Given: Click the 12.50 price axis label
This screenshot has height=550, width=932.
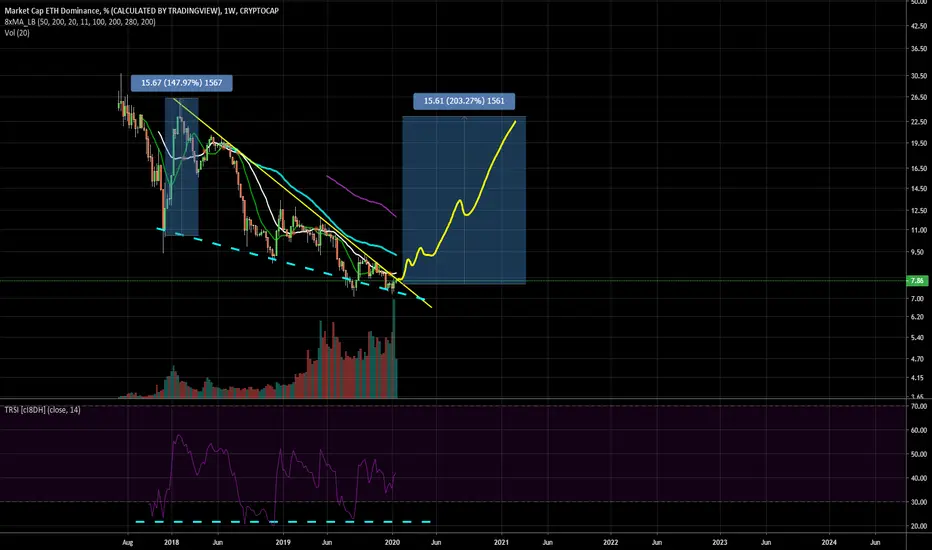Looking at the screenshot, I should [x=919, y=210].
